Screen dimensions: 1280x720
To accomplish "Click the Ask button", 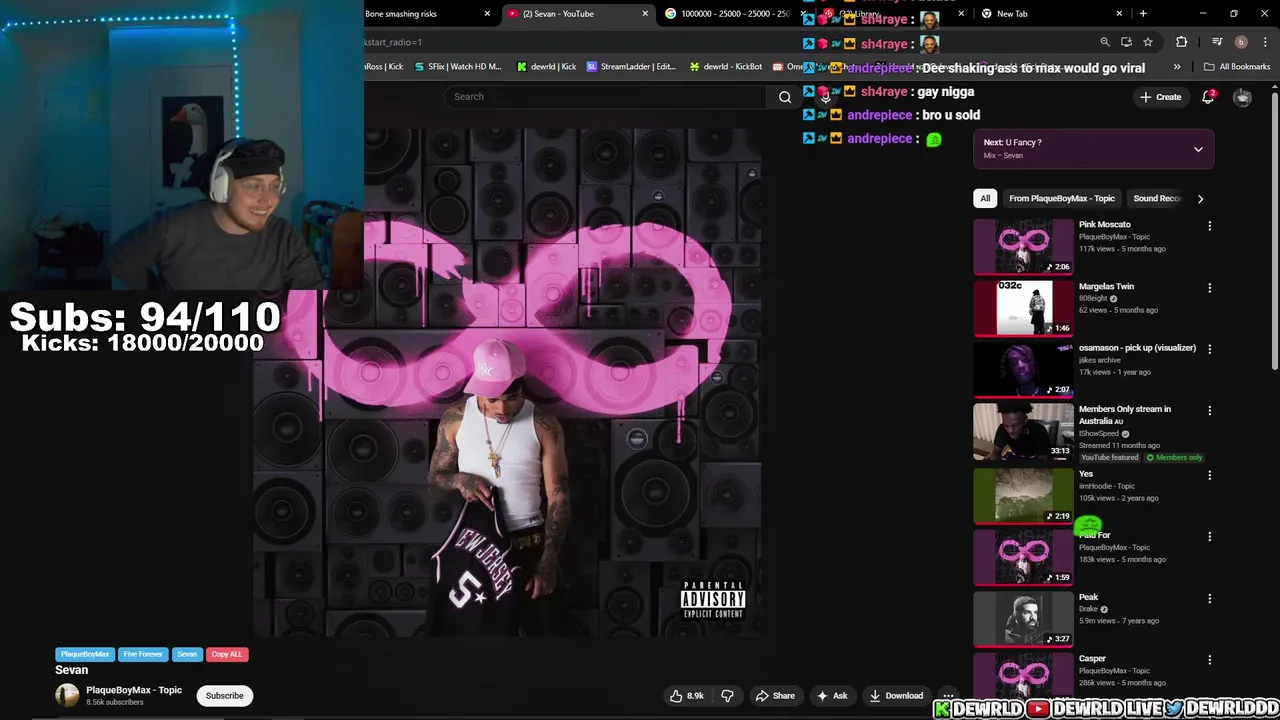I will tap(832, 696).
